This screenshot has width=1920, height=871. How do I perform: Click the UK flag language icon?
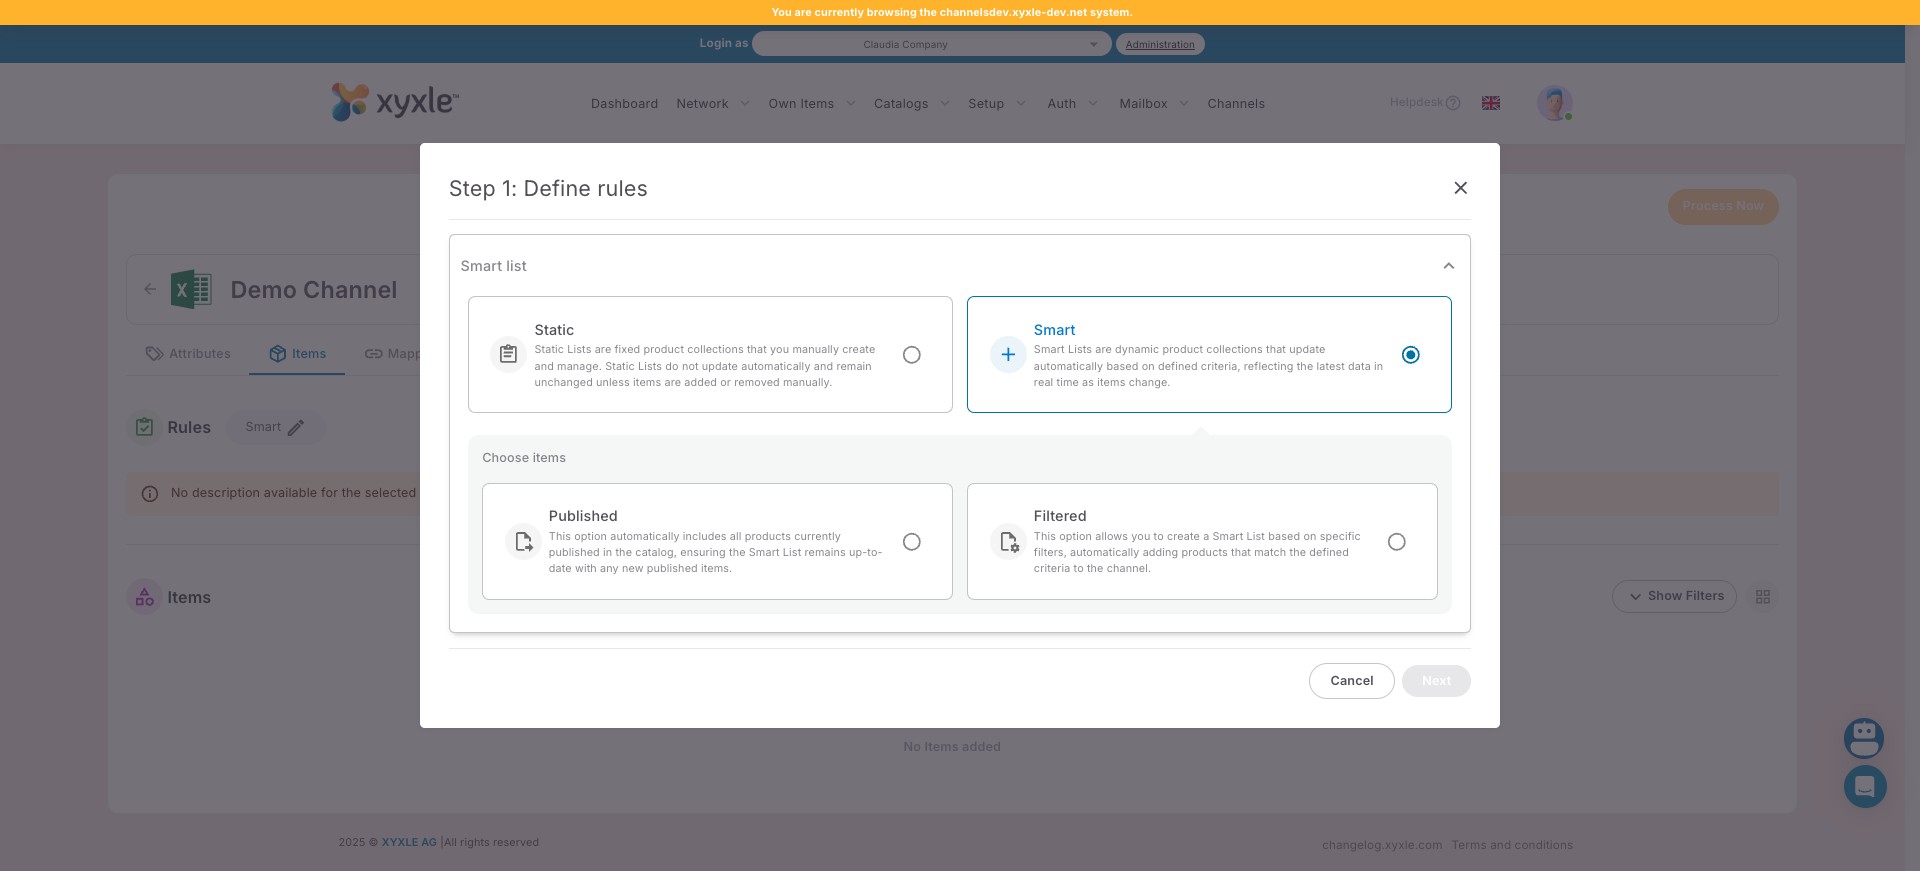(1490, 103)
